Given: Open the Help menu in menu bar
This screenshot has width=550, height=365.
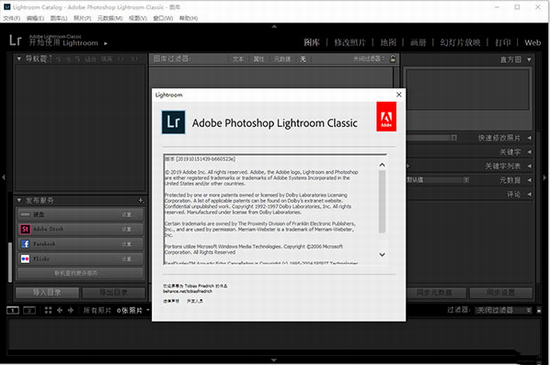Looking at the screenshot, I should [188, 18].
